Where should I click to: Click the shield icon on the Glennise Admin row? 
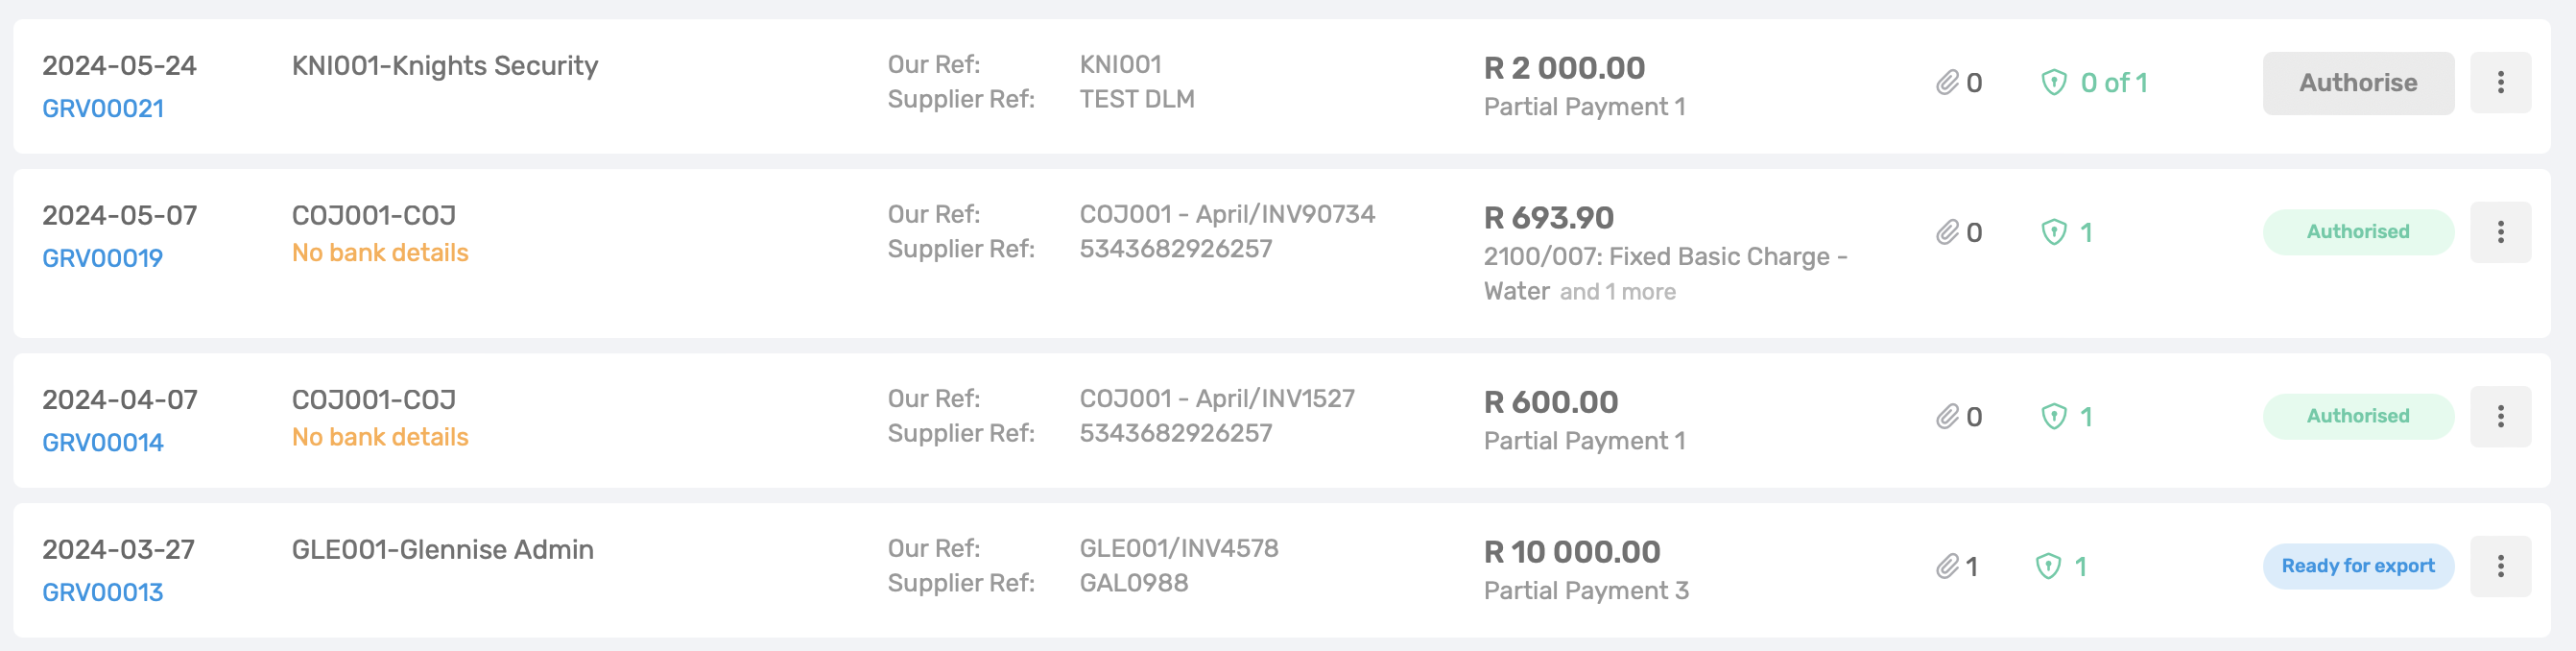[x=2048, y=567]
